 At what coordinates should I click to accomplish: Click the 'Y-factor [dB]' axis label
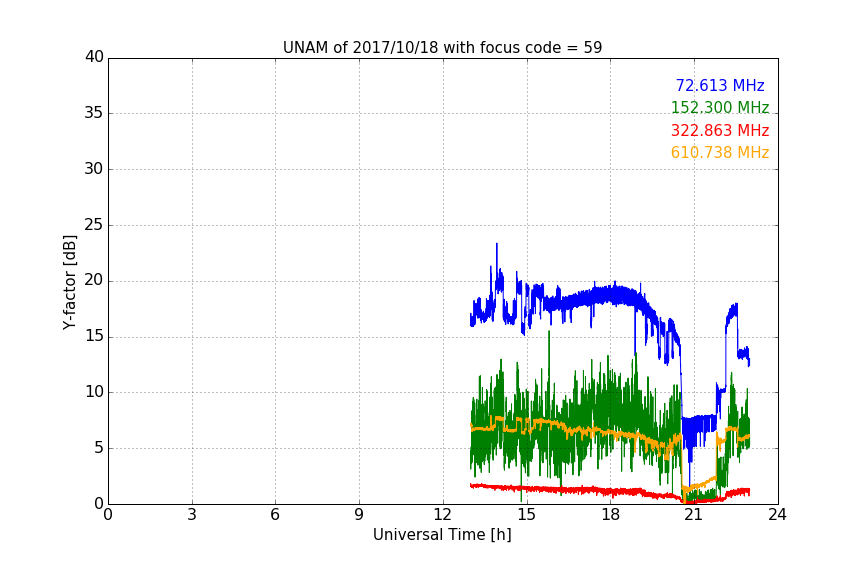[69, 282]
